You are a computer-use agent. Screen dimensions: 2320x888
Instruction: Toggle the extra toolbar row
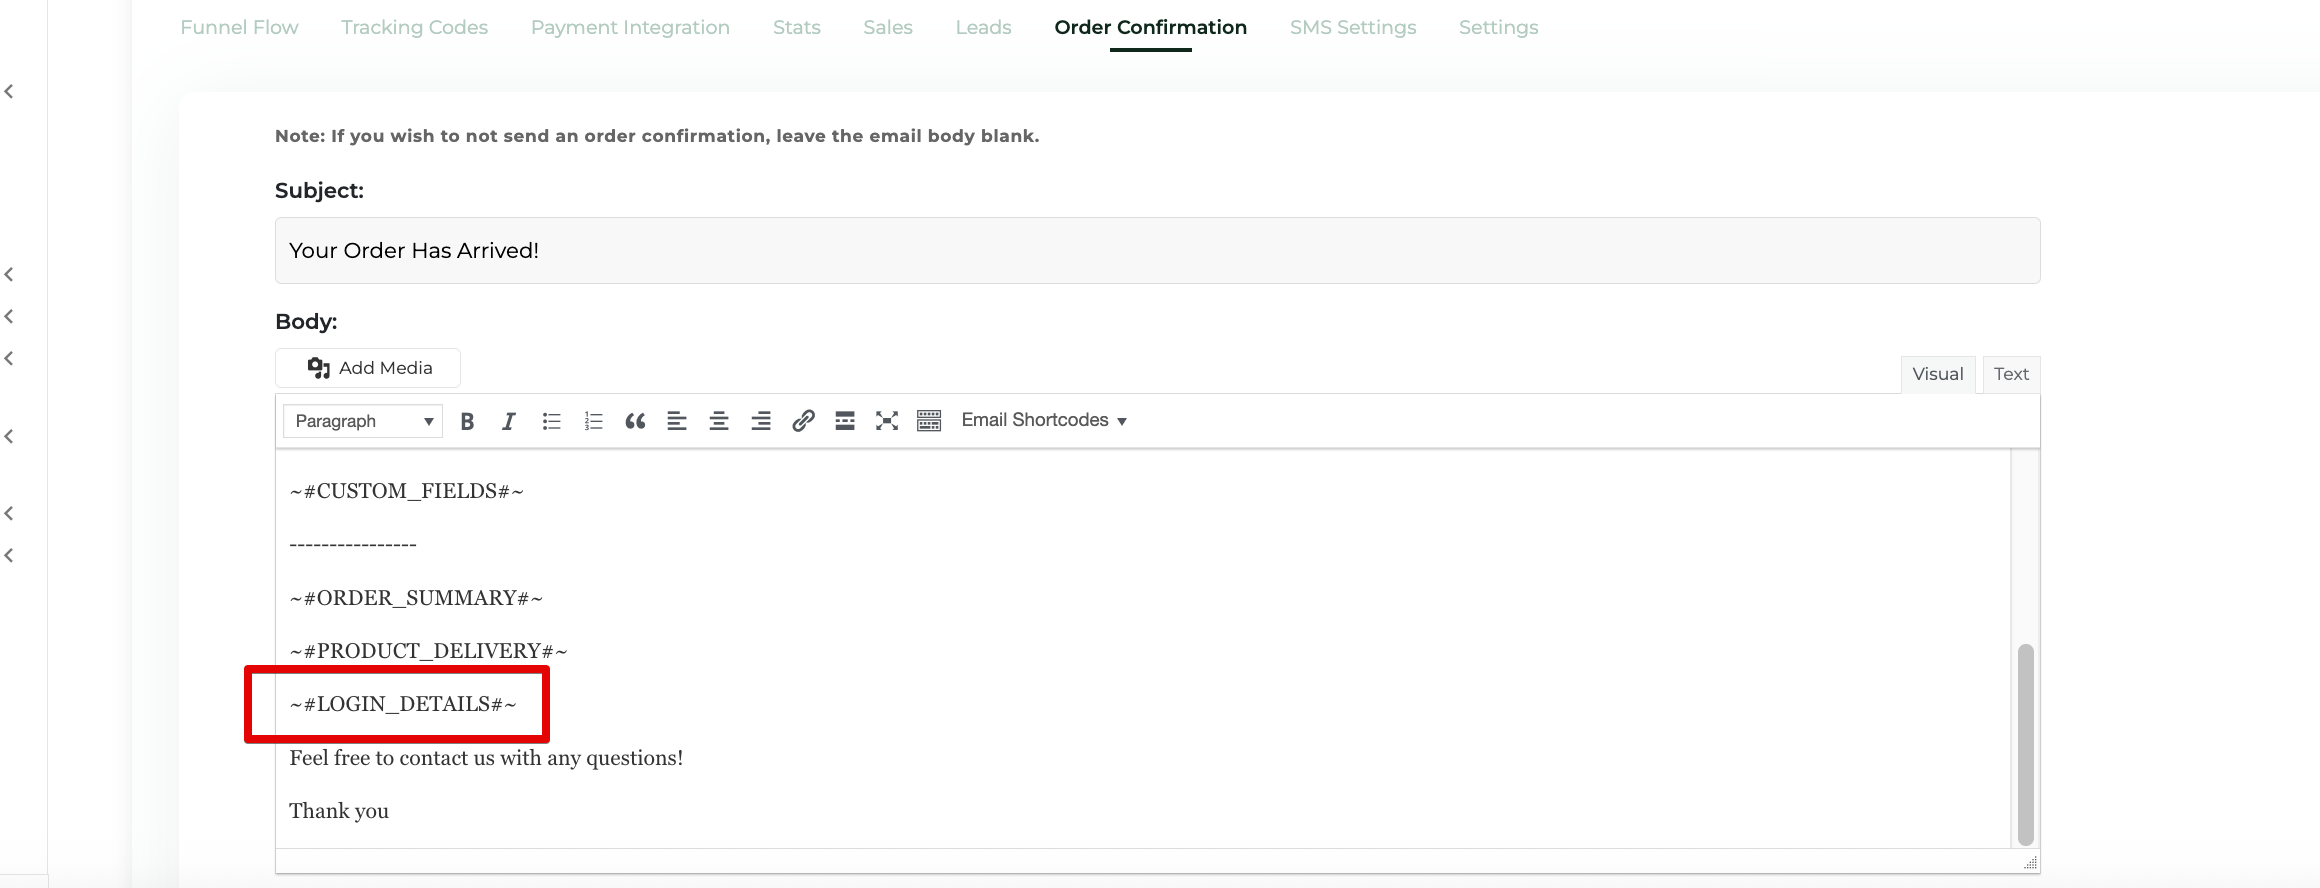point(929,421)
